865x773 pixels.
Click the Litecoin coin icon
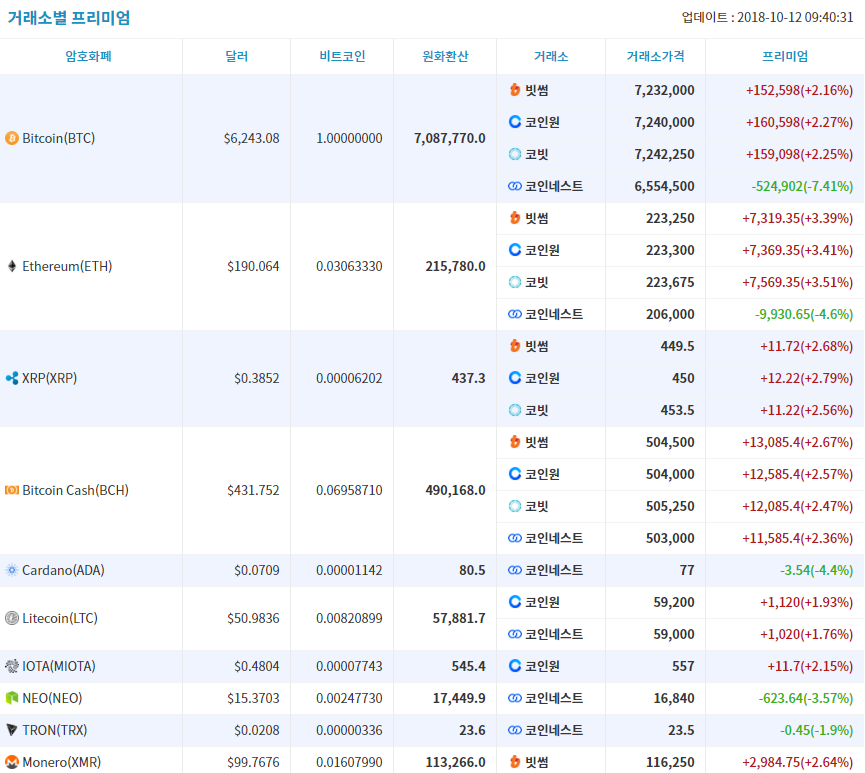pos(12,618)
